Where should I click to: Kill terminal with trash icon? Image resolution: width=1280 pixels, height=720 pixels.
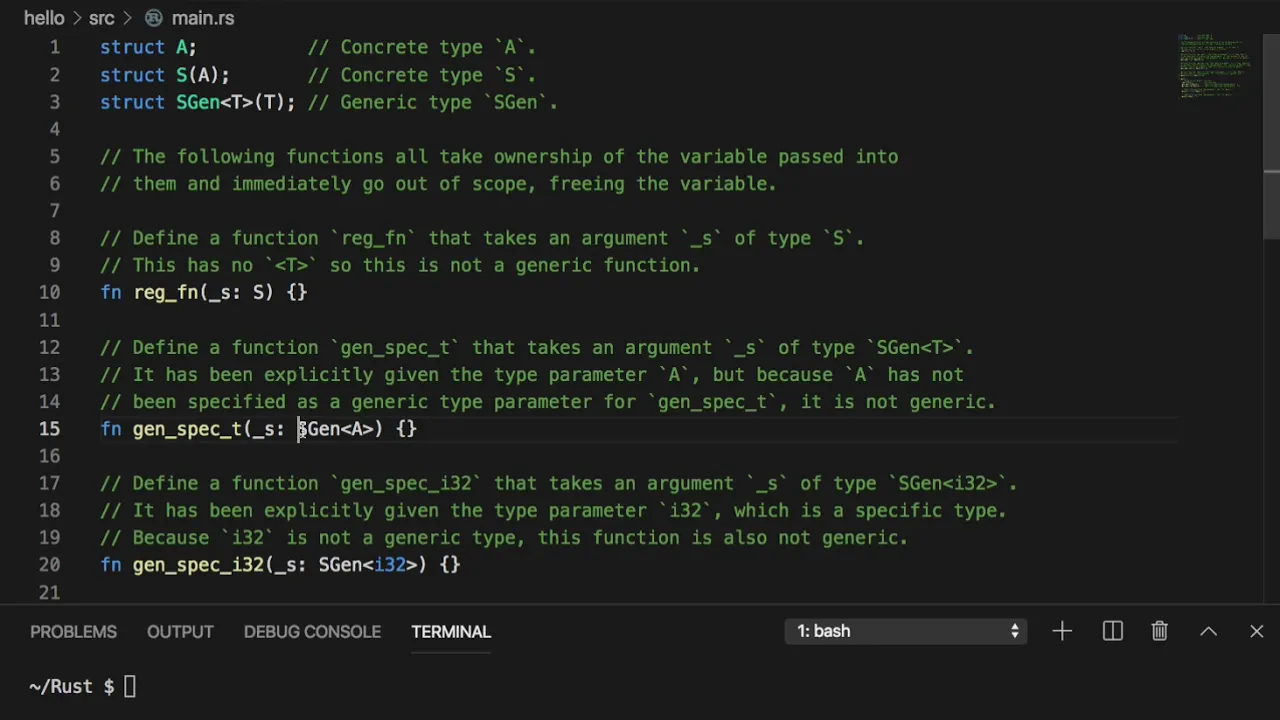point(1159,631)
